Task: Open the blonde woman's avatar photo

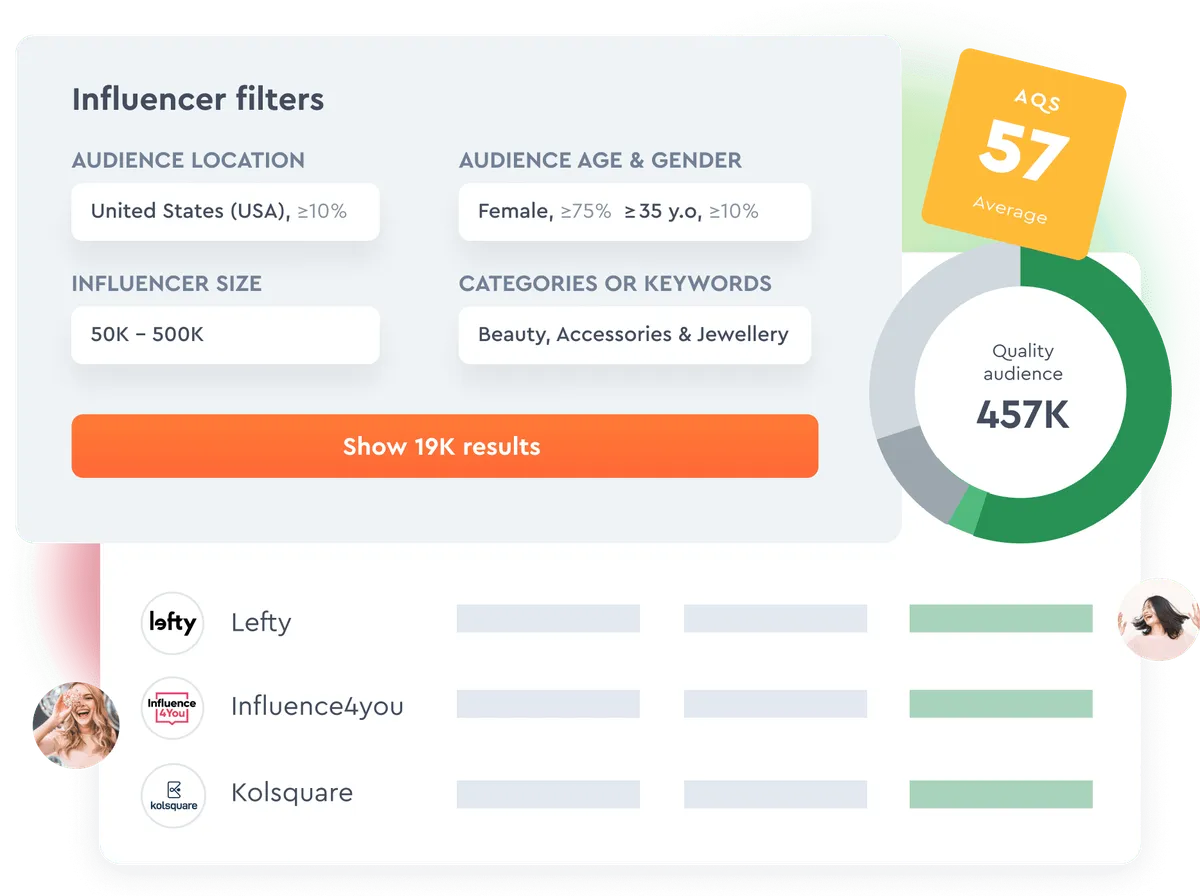Action: (x=76, y=724)
